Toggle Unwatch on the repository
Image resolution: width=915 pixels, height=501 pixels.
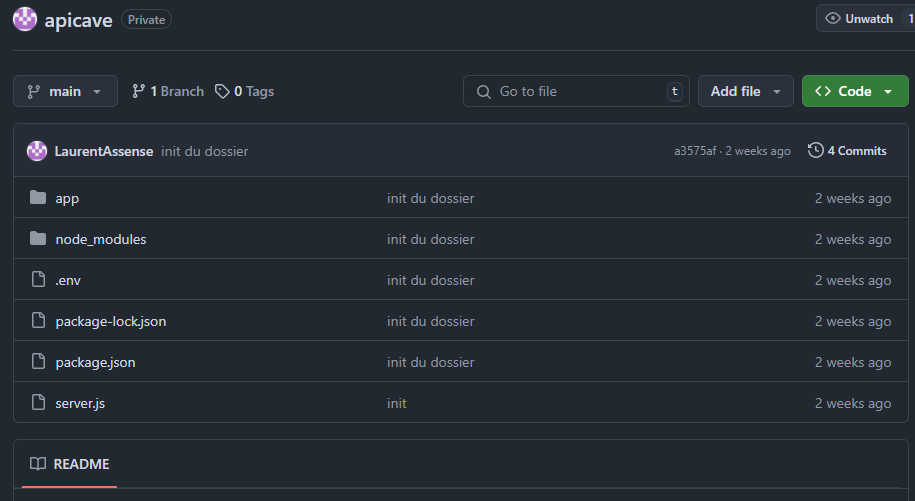click(x=858, y=19)
